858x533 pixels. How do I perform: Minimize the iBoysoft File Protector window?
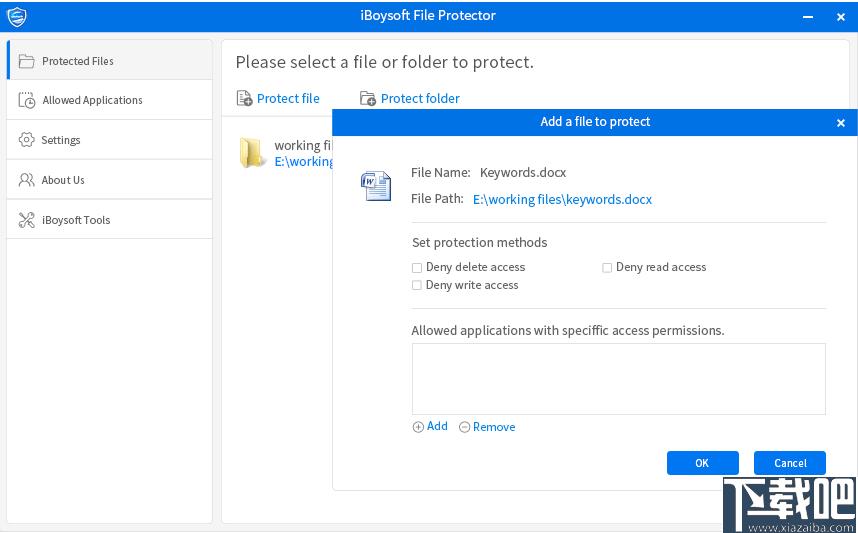pyautogui.click(x=808, y=17)
